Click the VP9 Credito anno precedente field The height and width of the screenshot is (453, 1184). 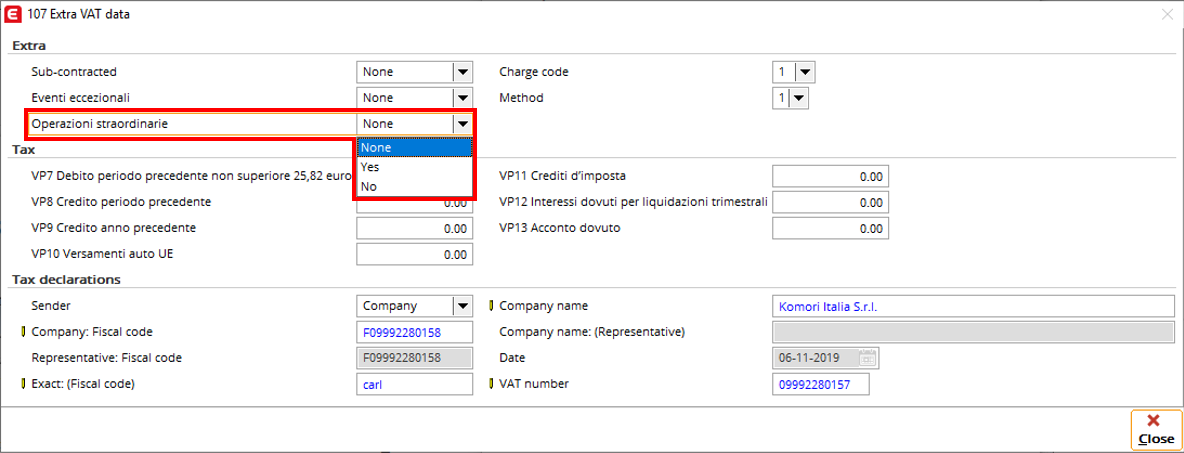(x=415, y=228)
